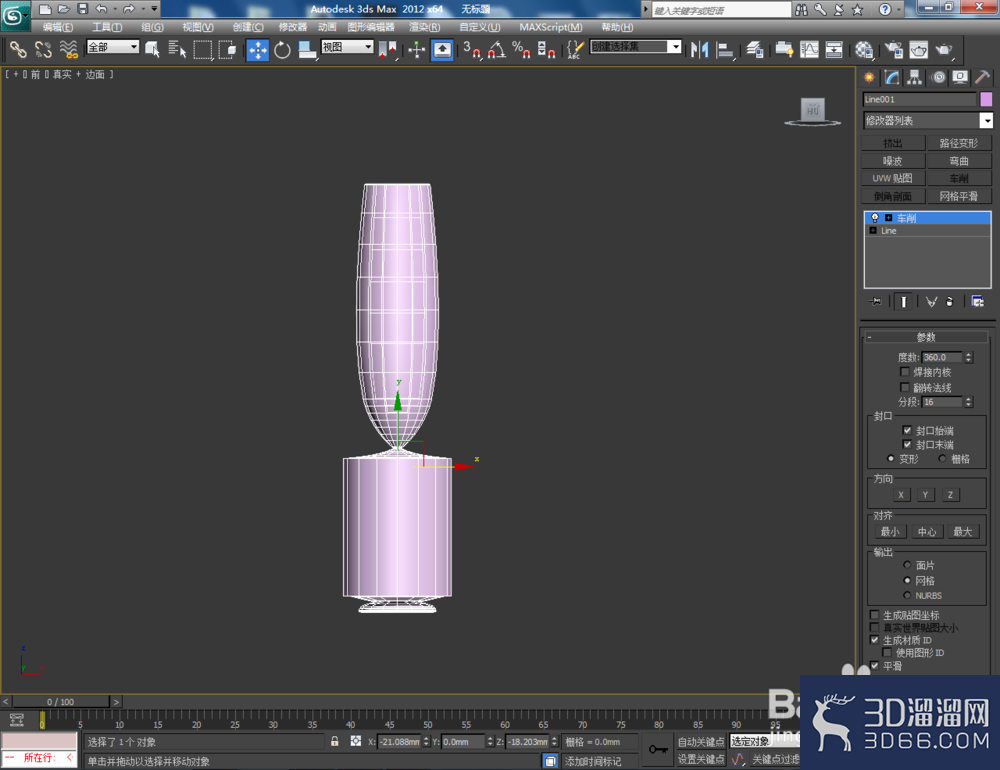Uncheck the 封口末端 checkbox
Viewport: 1000px width, 770px height.
pos(907,444)
